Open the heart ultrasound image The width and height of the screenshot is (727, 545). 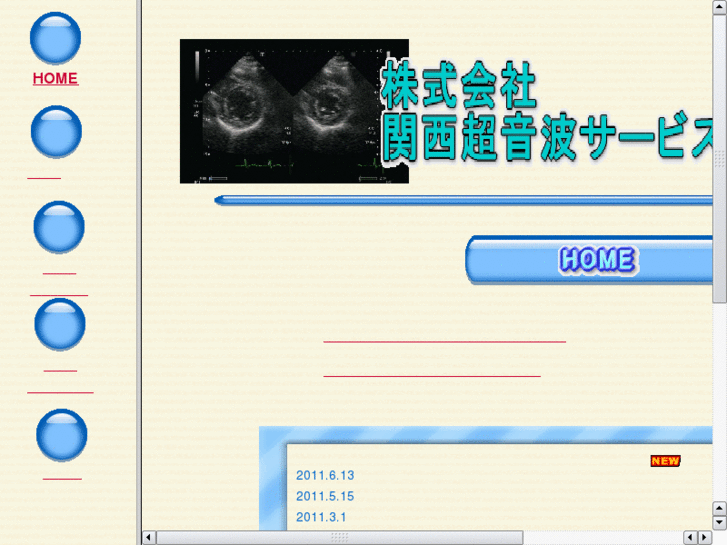point(294,111)
